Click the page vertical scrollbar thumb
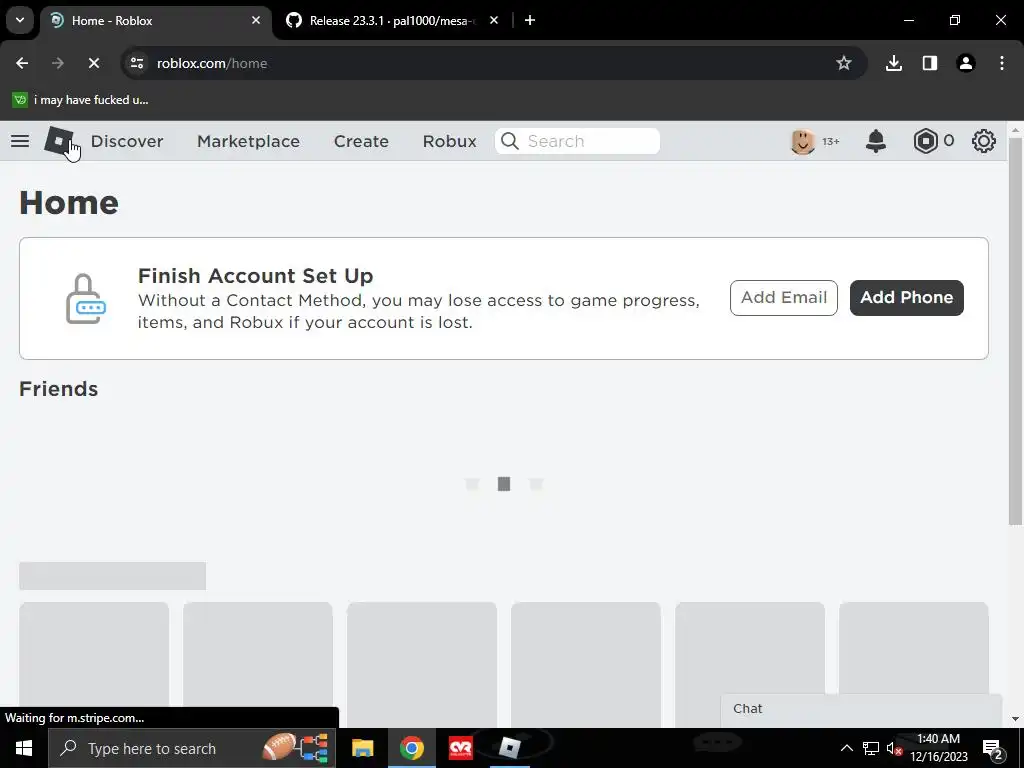Viewport: 1024px width, 768px height. 1015,330
